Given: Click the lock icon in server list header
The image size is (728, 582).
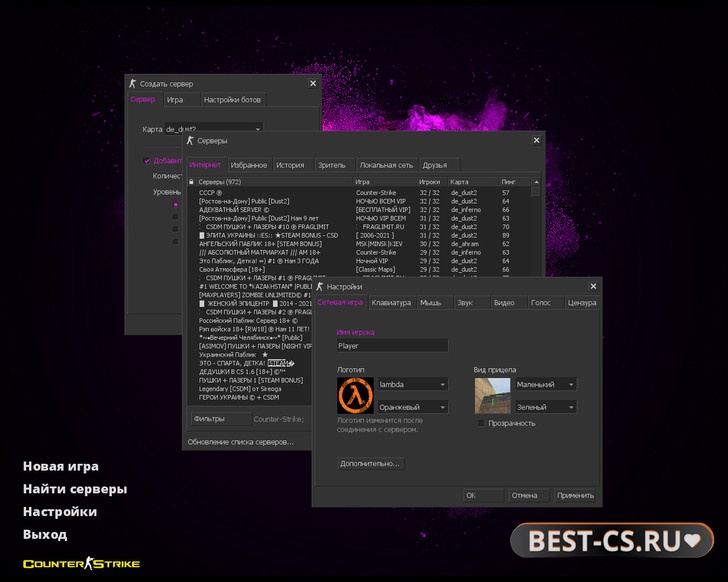Looking at the screenshot, I should click(191, 182).
